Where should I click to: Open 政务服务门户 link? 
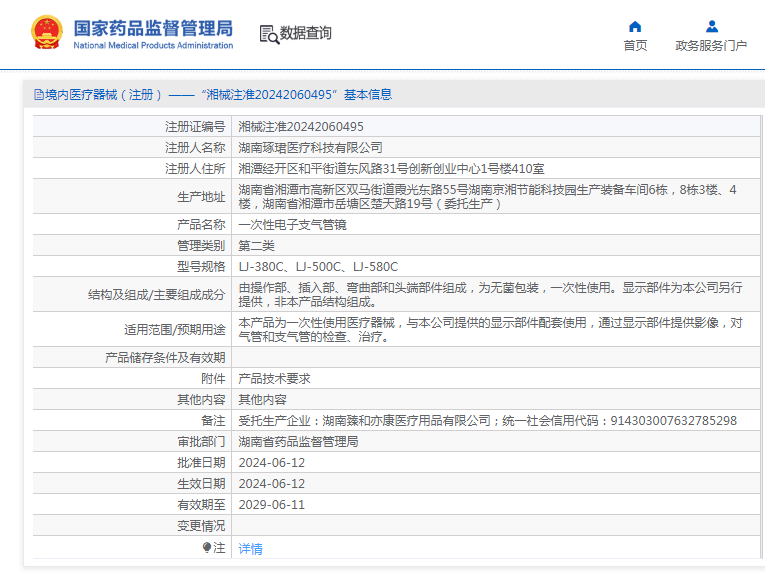click(711, 45)
